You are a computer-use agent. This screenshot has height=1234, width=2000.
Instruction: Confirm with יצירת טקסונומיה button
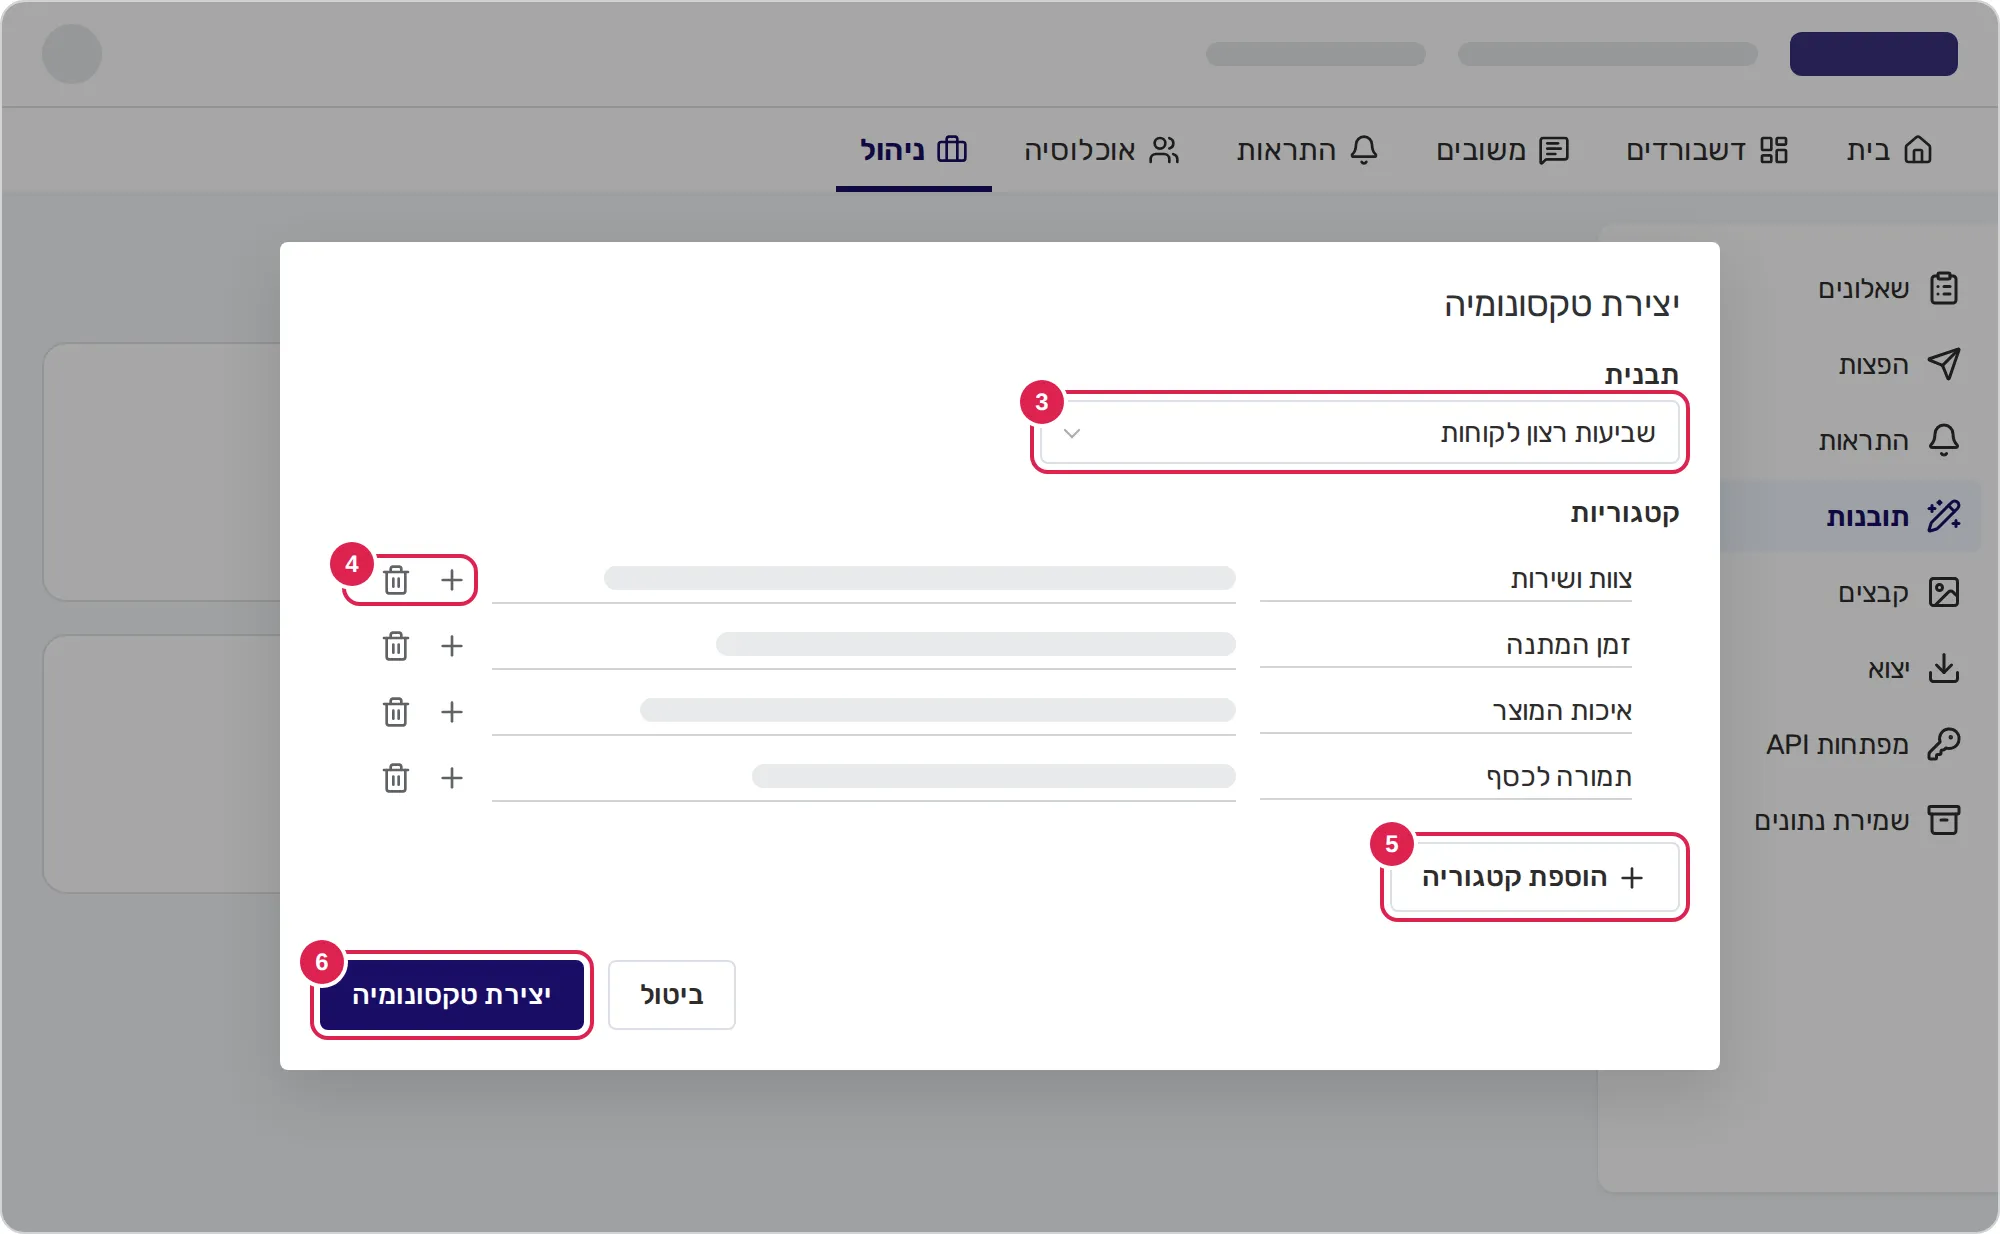(x=452, y=995)
